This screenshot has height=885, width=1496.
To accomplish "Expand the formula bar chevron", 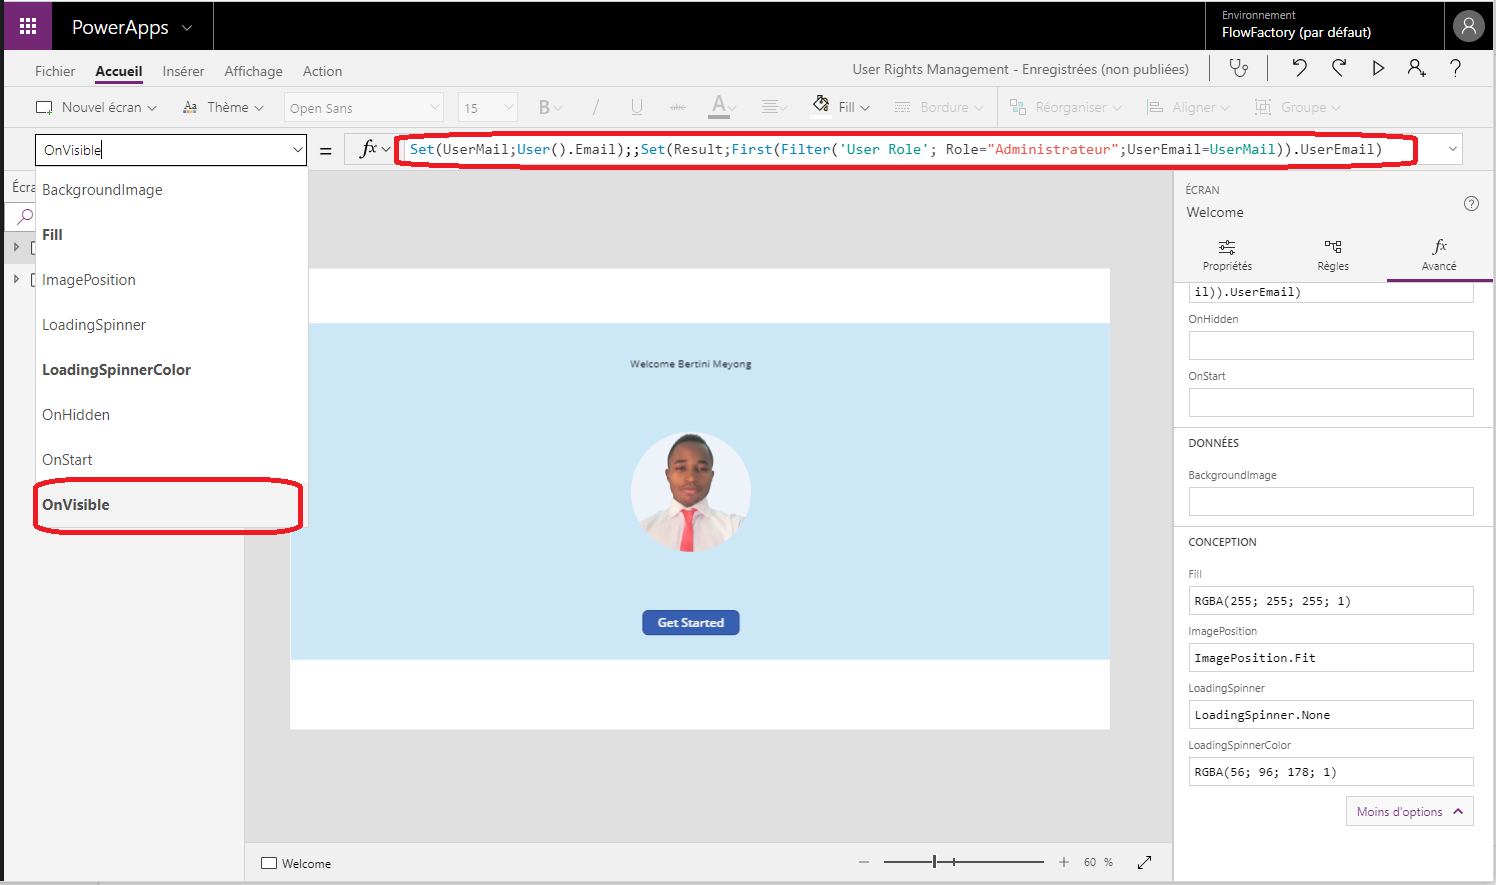I will tap(1452, 149).
